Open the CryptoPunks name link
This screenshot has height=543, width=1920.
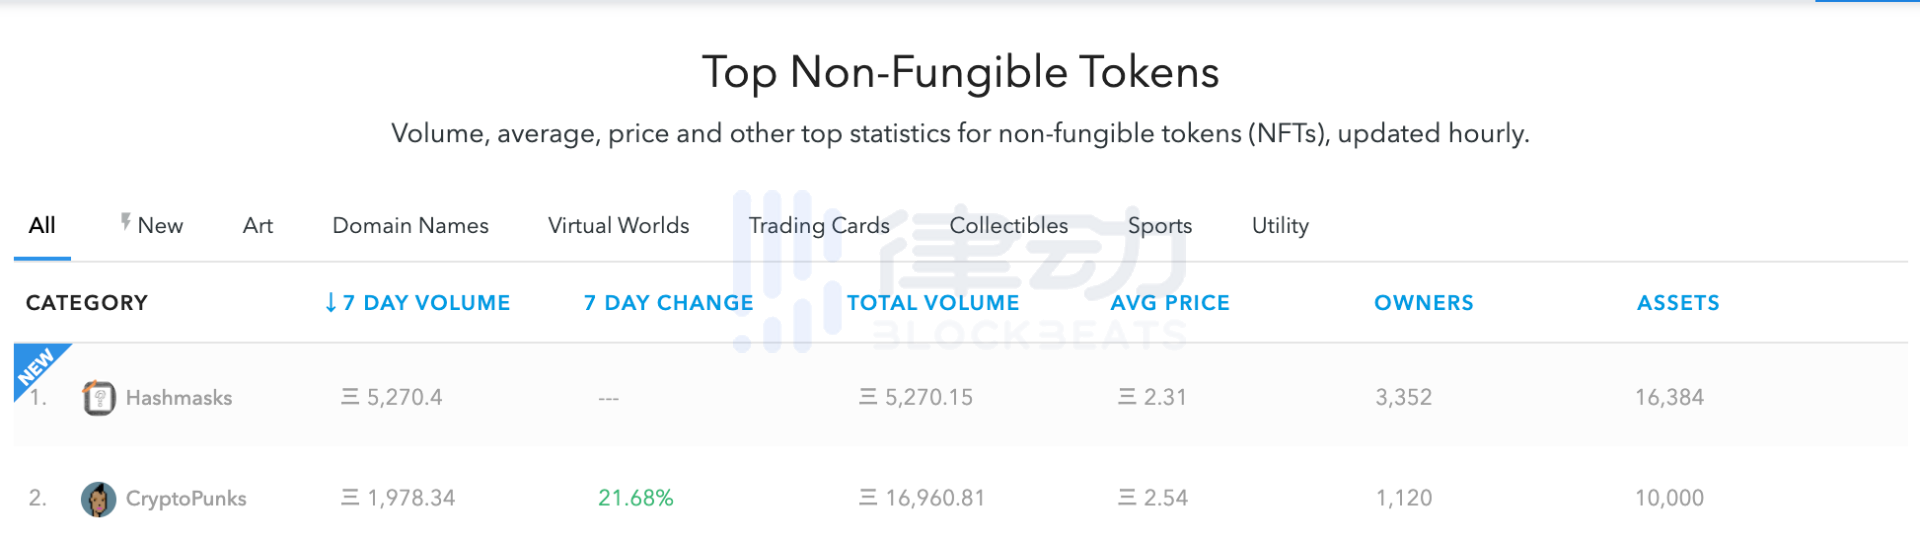coord(186,499)
